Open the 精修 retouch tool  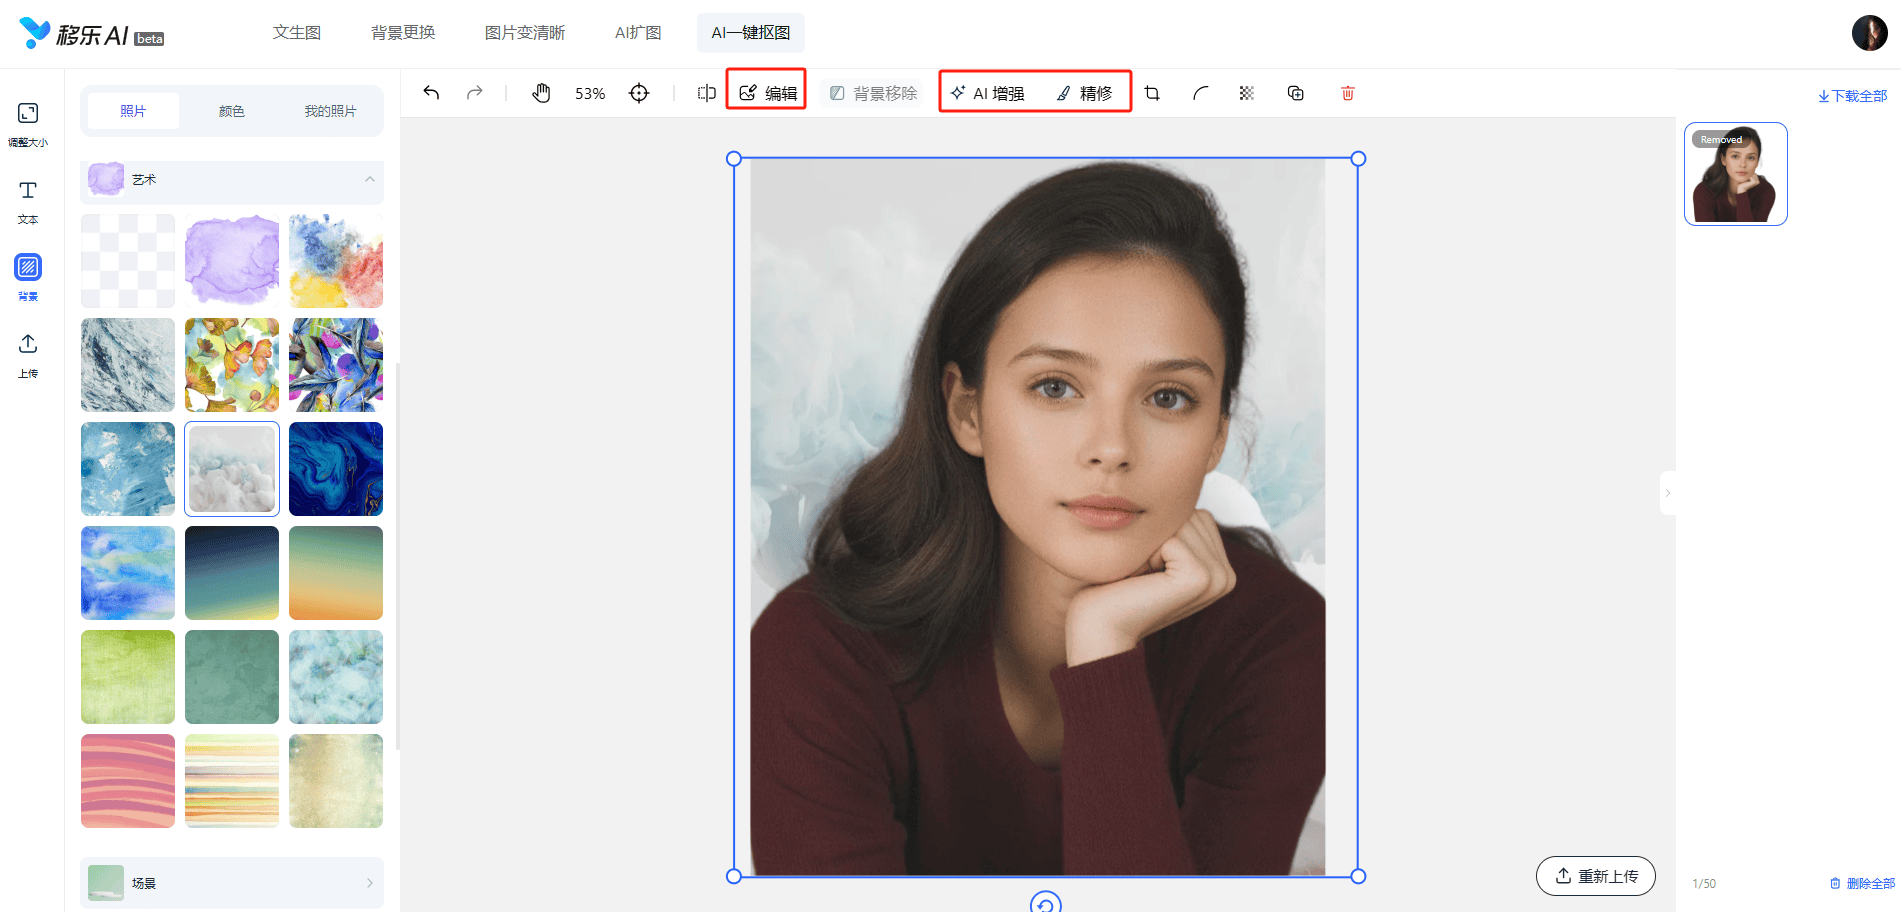point(1085,93)
